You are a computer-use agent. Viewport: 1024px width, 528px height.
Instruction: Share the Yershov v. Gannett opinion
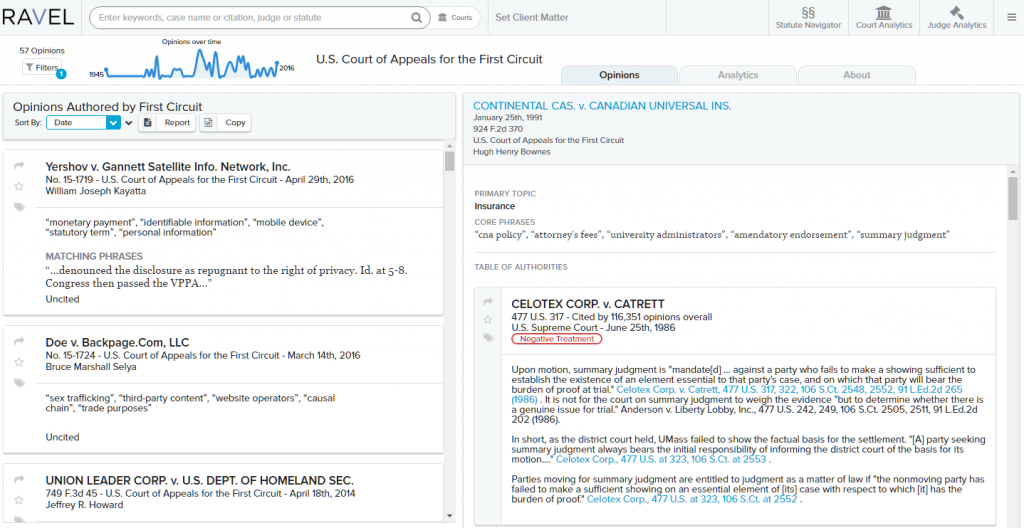click(19, 166)
